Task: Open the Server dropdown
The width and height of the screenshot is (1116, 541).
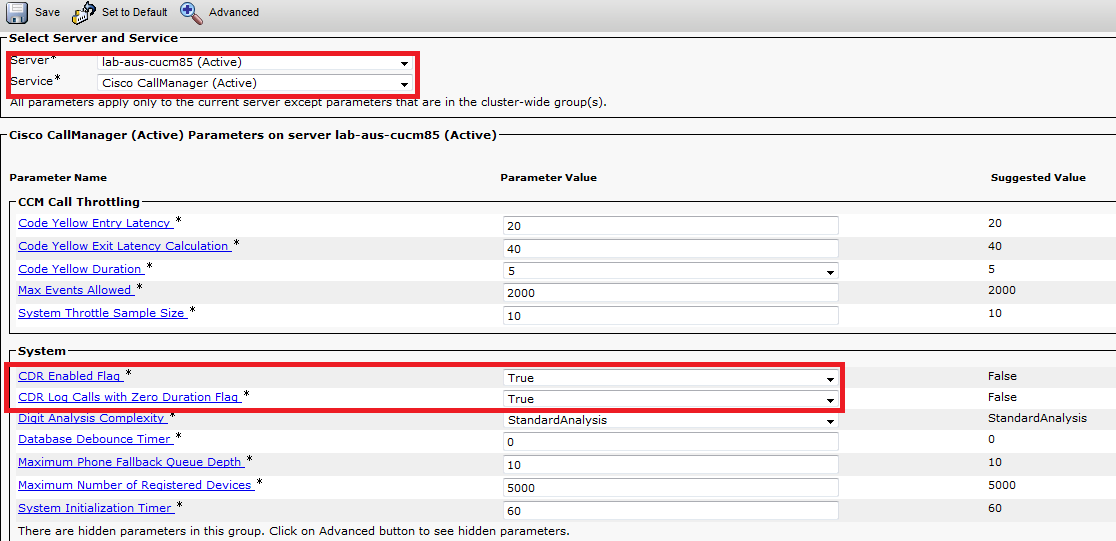Action: 255,63
